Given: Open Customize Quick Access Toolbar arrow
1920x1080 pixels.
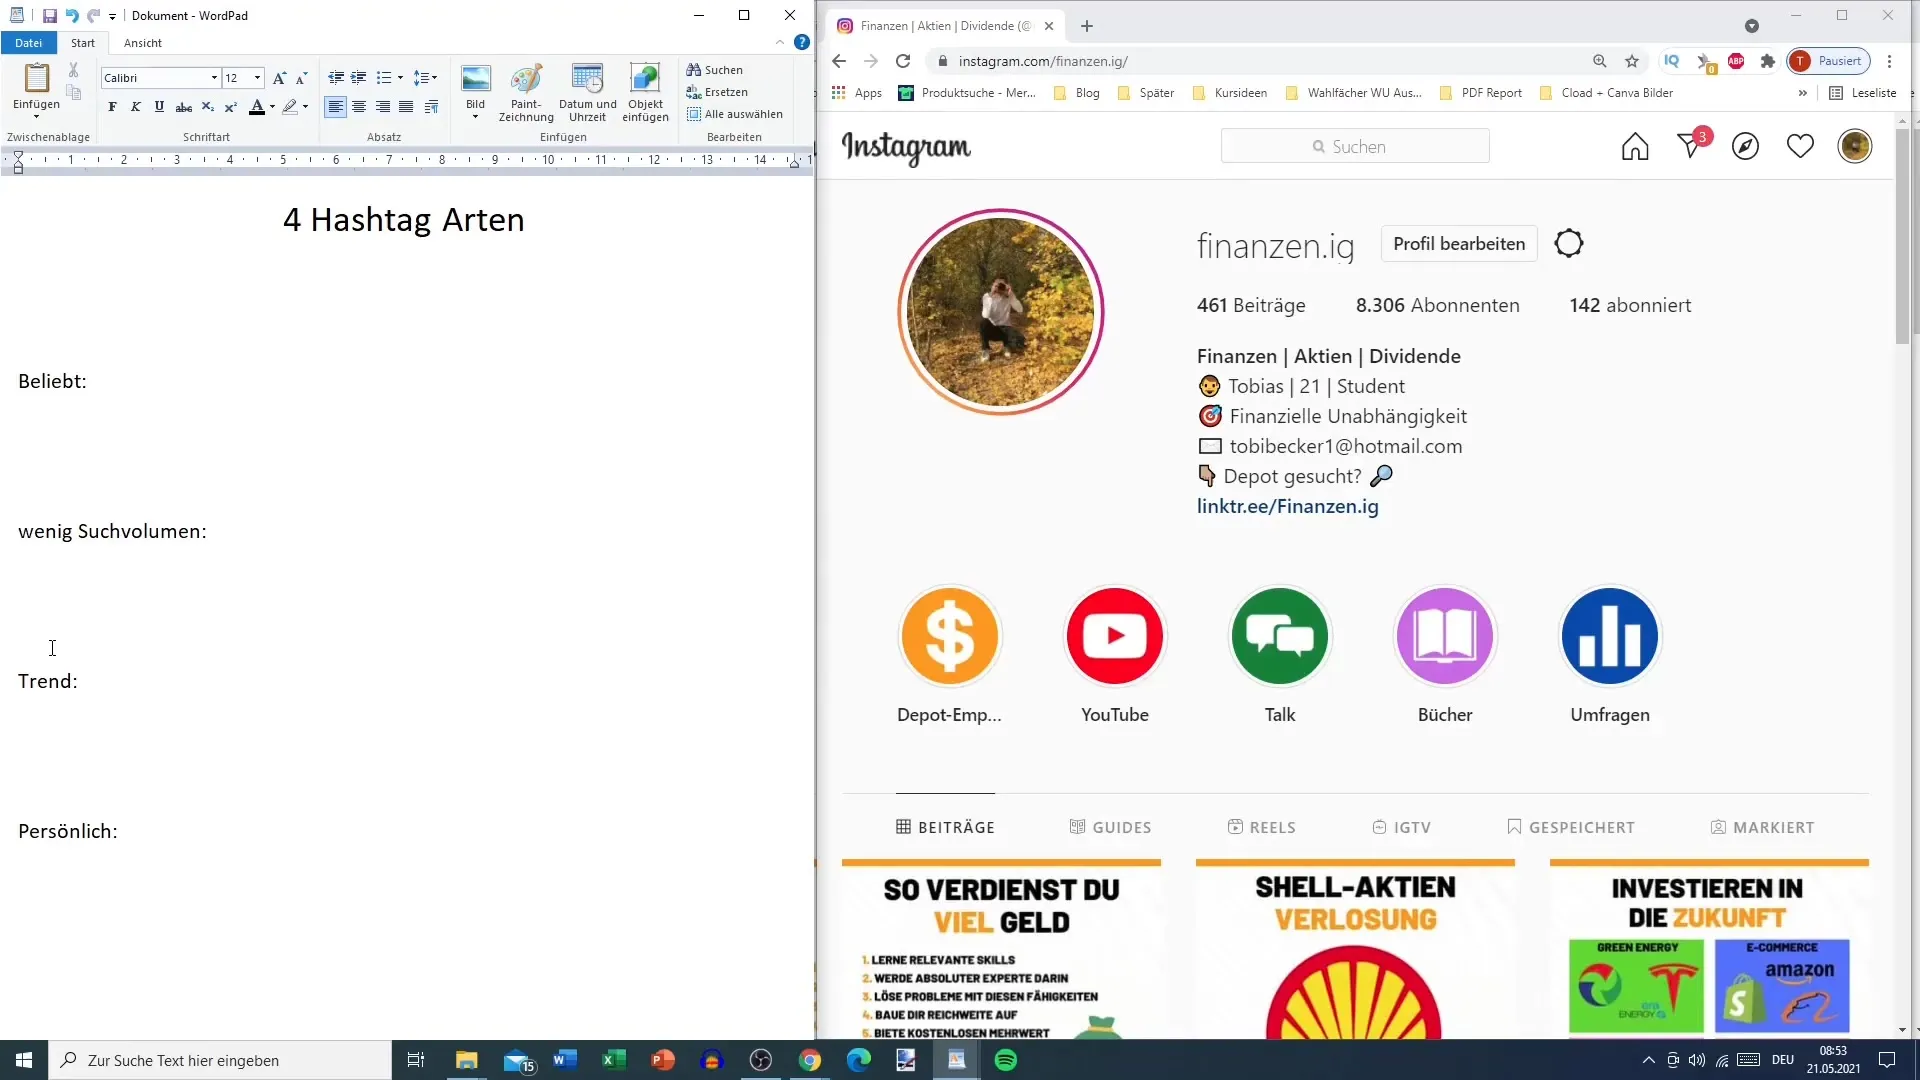Looking at the screenshot, I should point(112,17).
